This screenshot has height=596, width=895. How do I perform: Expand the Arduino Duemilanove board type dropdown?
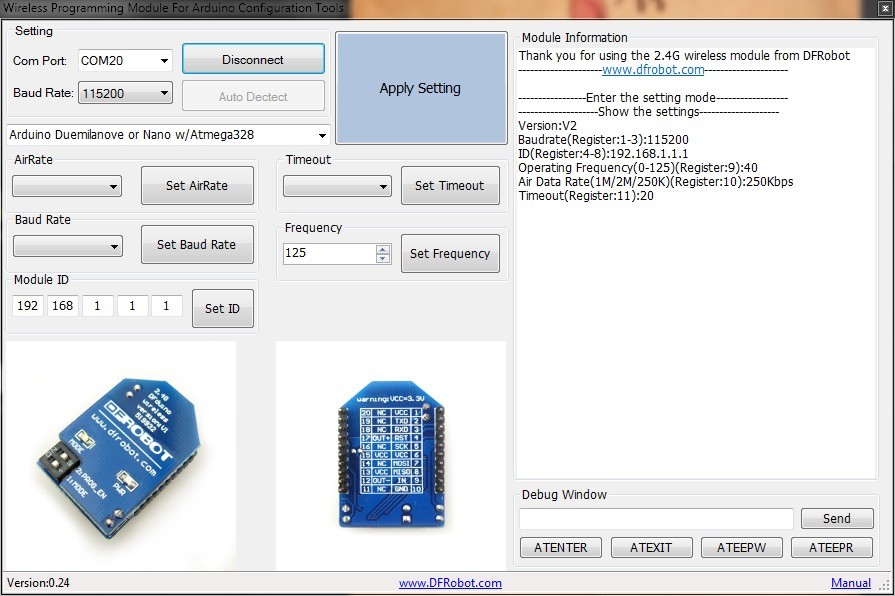pyautogui.click(x=168, y=135)
